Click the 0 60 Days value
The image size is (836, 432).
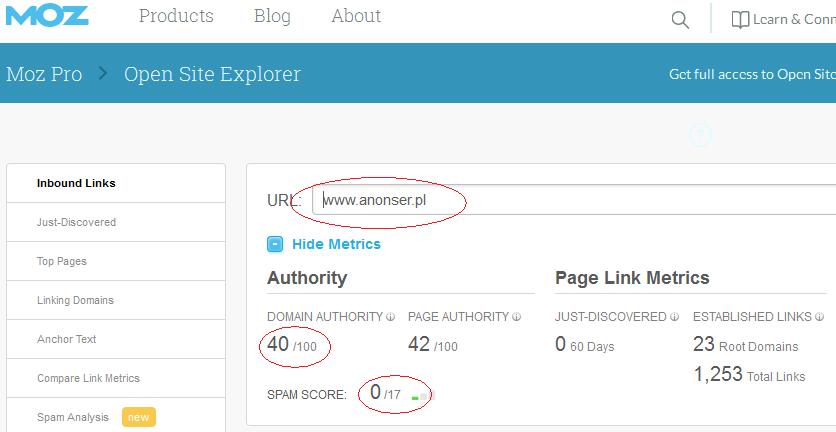coord(584,345)
